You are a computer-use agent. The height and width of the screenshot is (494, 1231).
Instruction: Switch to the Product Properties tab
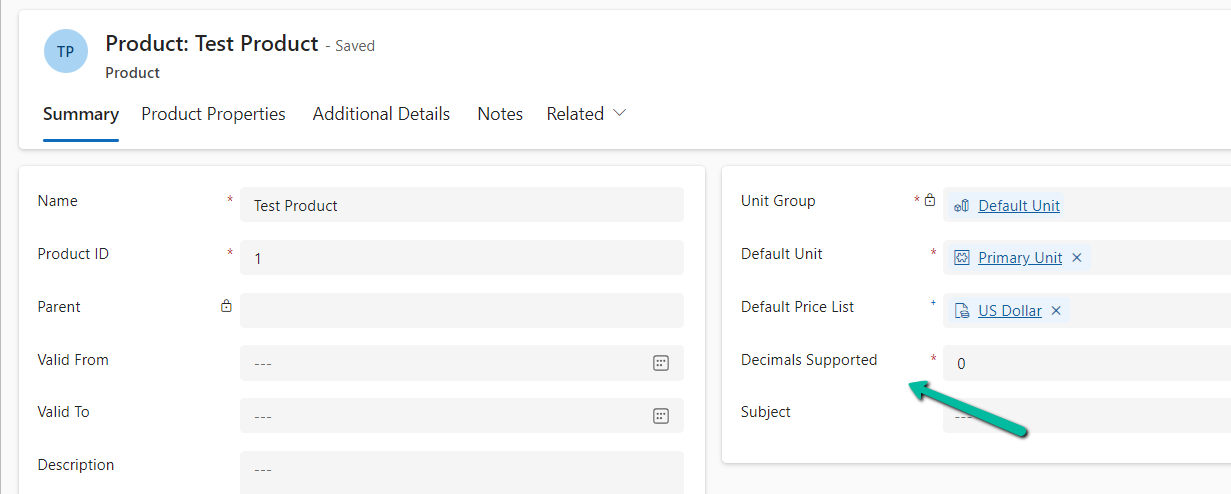213,114
